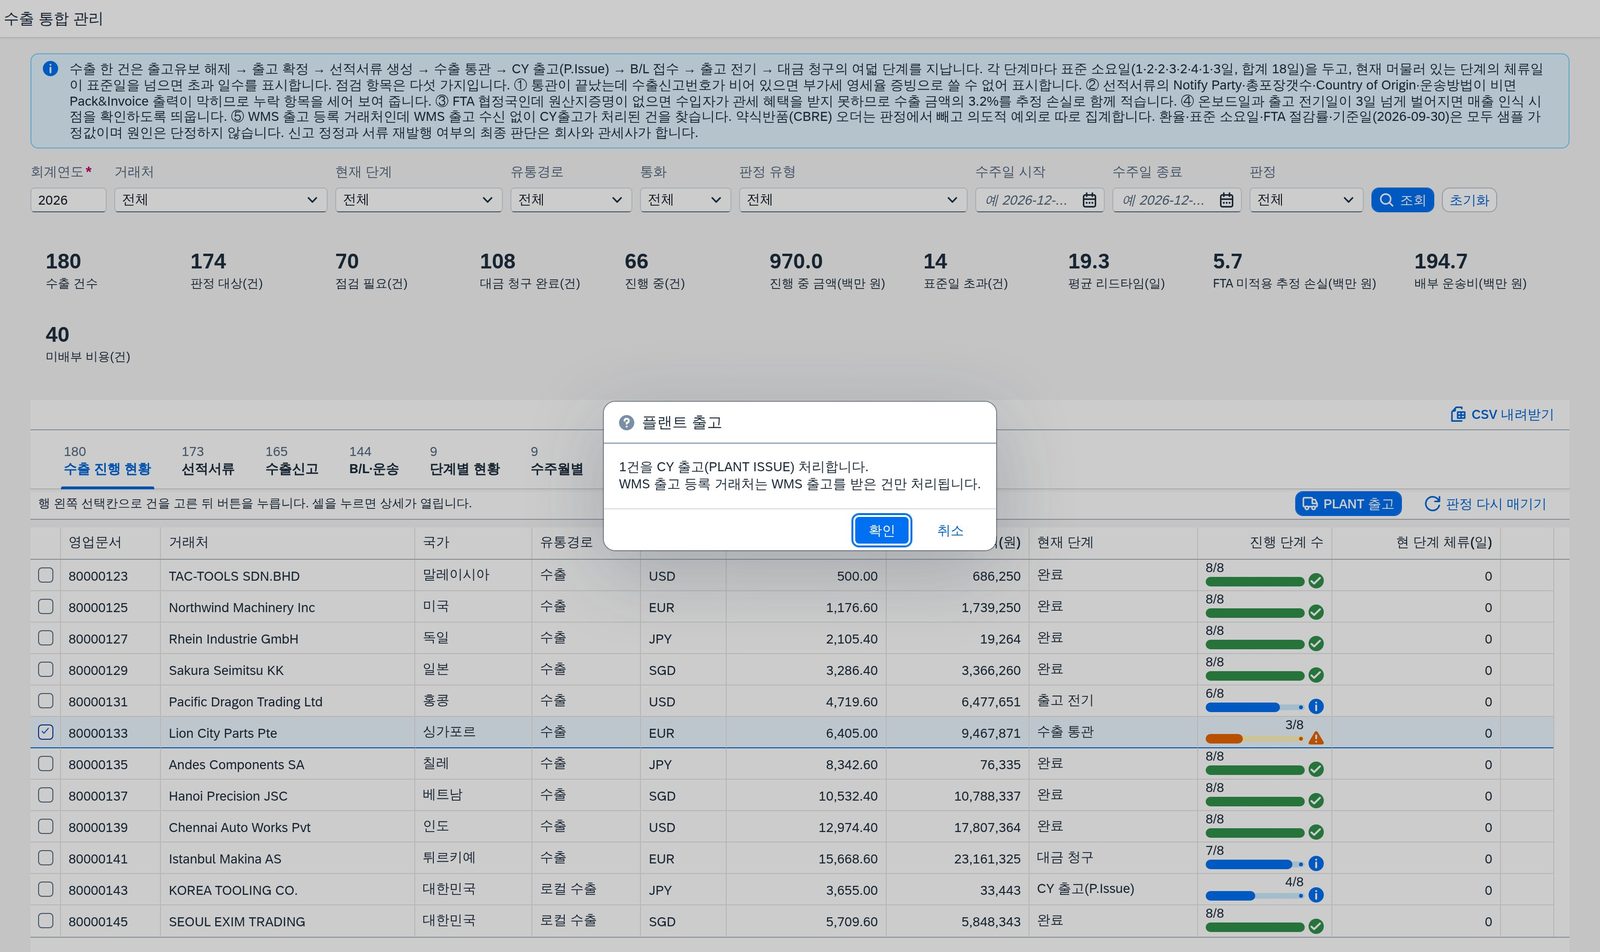The width and height of the screenshot is (1600, 952).
Task: Click the 판정 다시 매기기 button
Action: (x=1485, y=504)
